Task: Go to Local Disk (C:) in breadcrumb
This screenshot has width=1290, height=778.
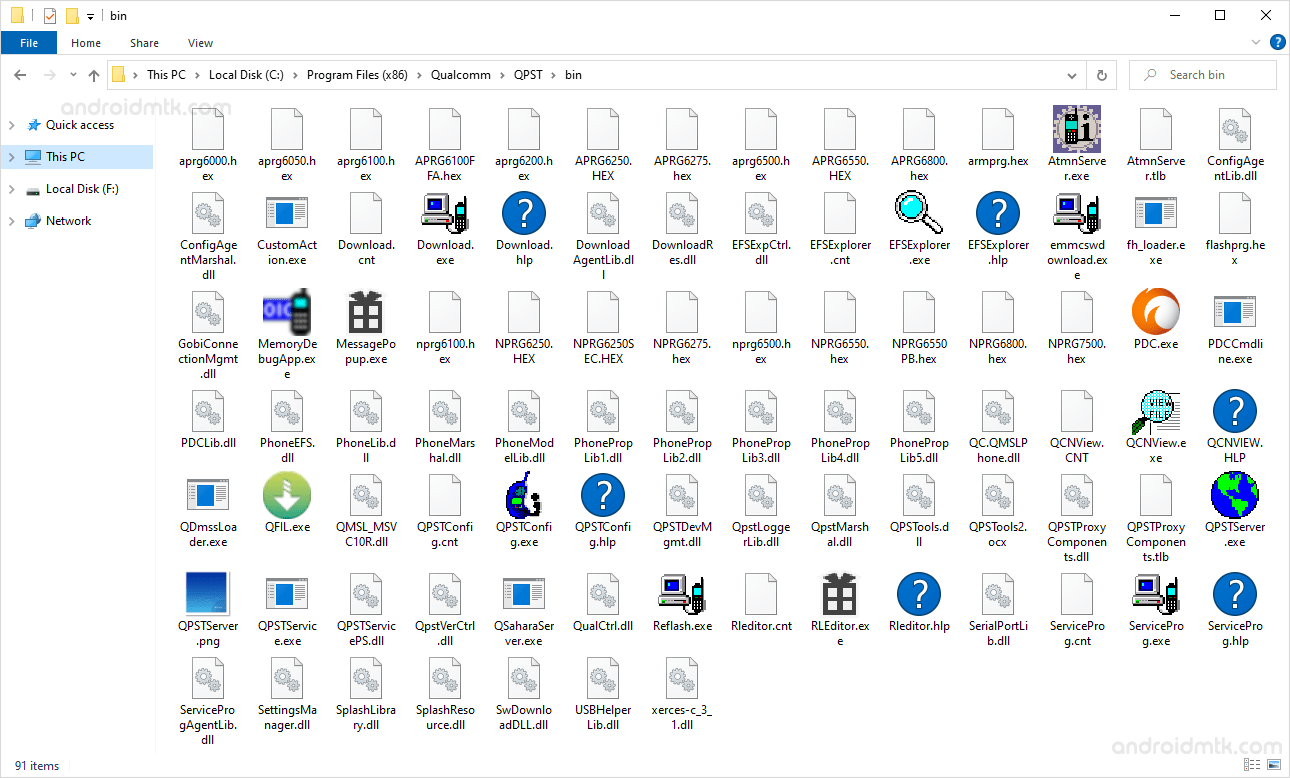Action: click(x=246, y=75)
